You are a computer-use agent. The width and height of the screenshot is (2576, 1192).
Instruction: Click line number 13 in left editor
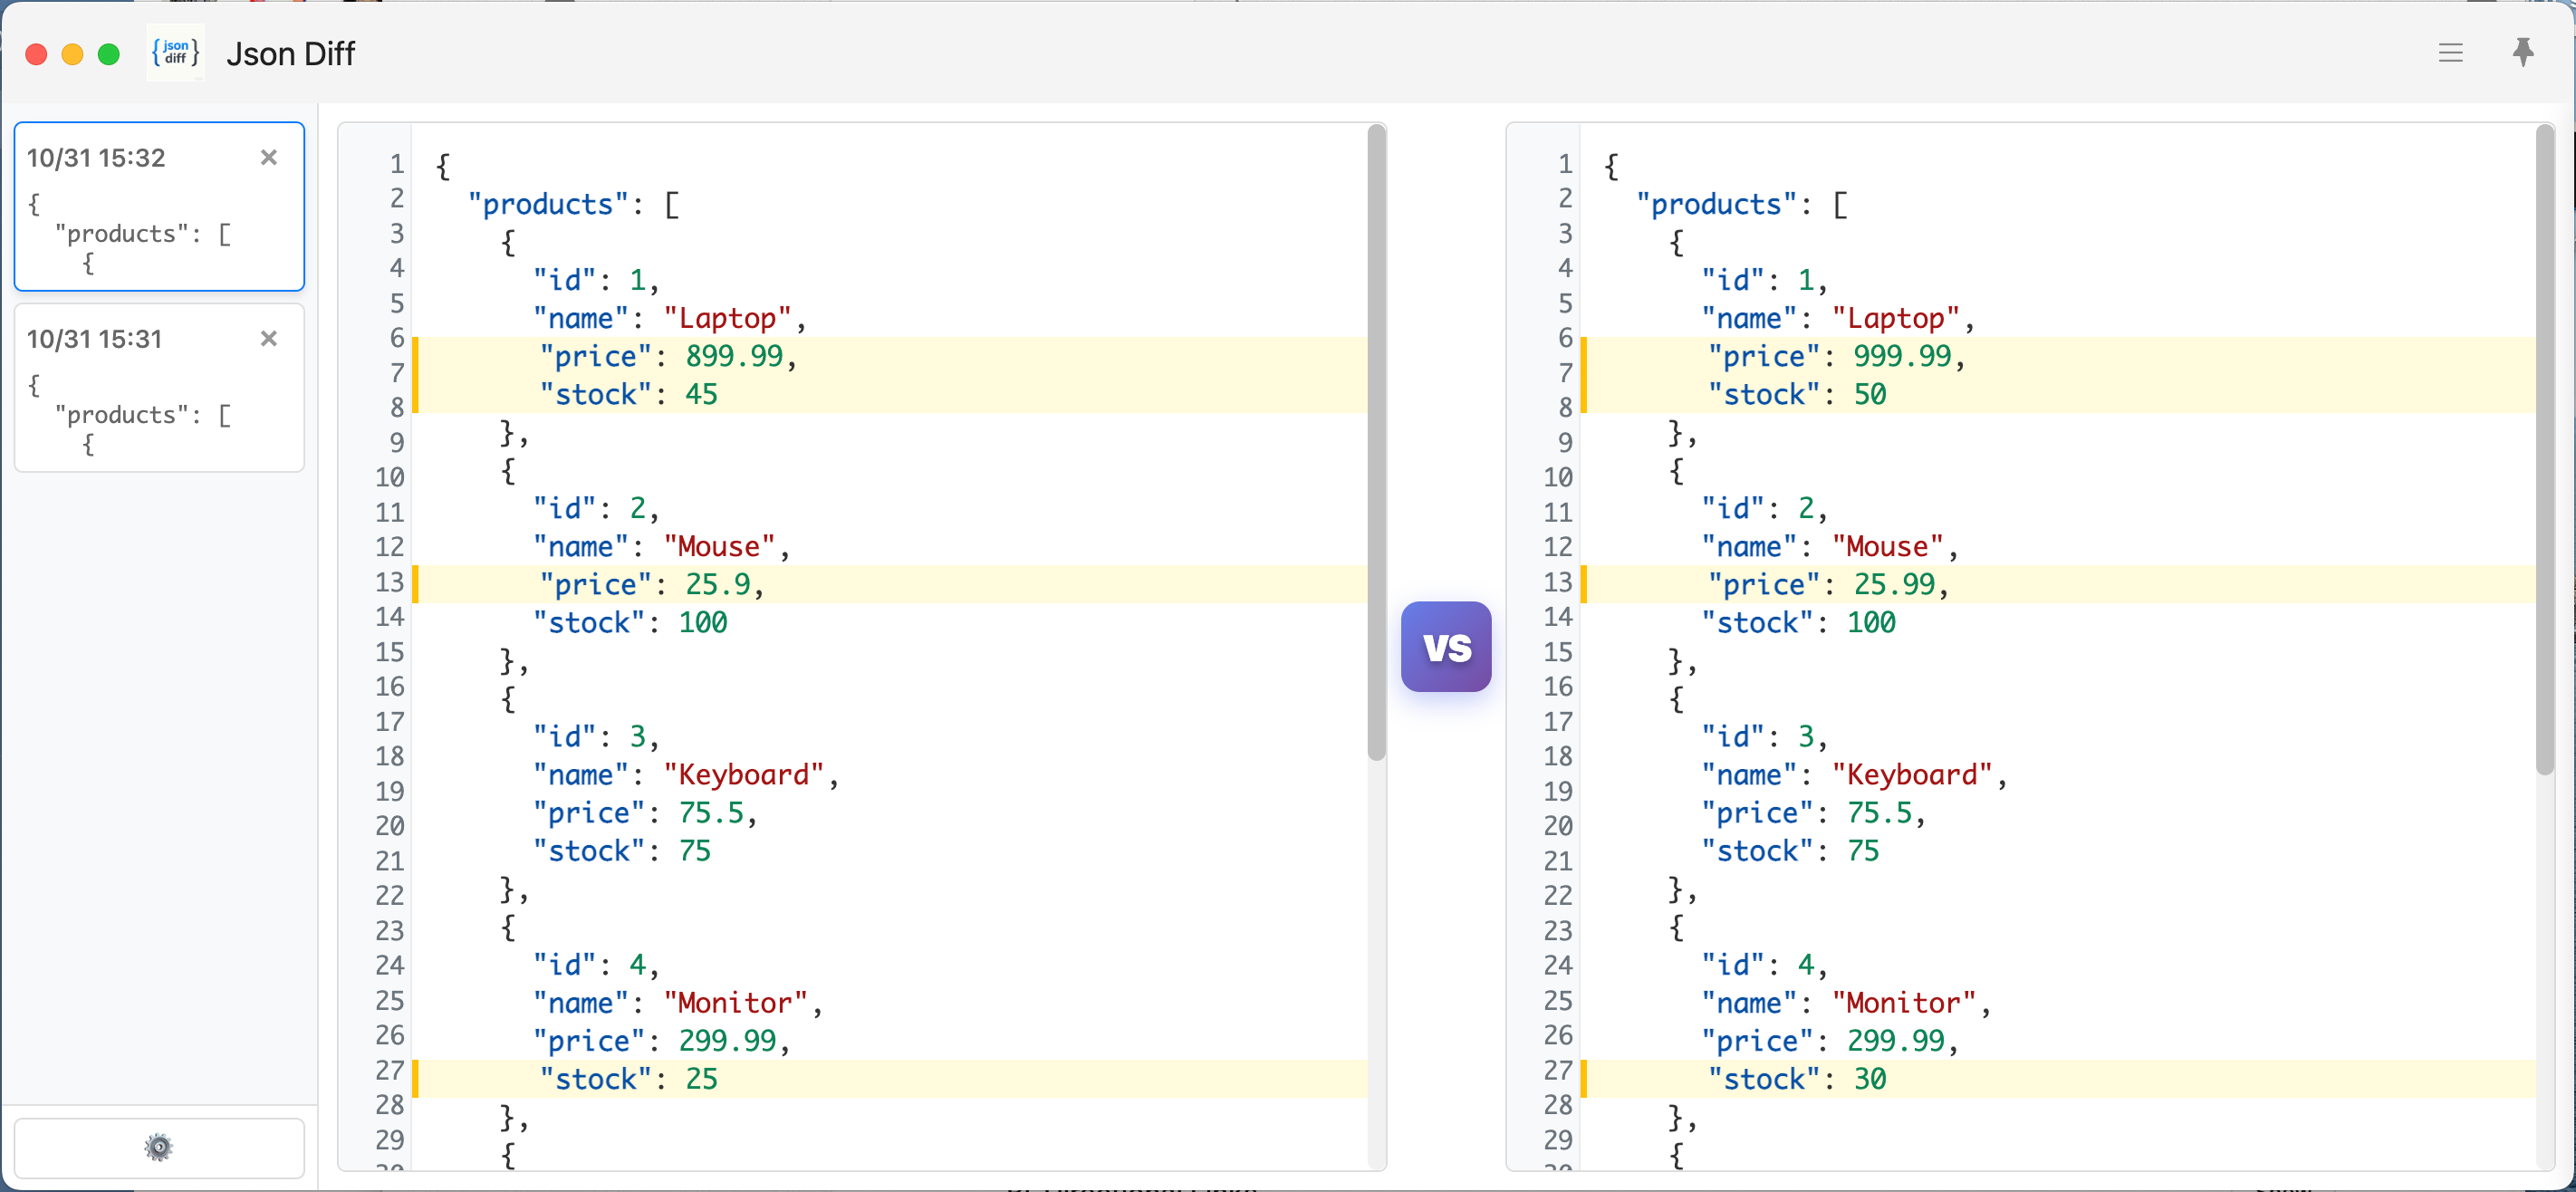(389, 583)
